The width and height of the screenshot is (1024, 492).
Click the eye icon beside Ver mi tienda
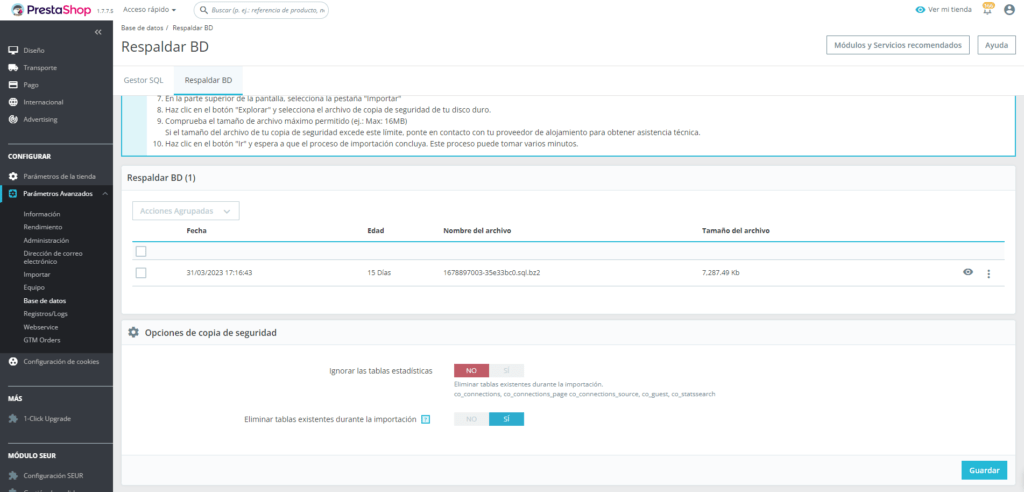(920, 10)
